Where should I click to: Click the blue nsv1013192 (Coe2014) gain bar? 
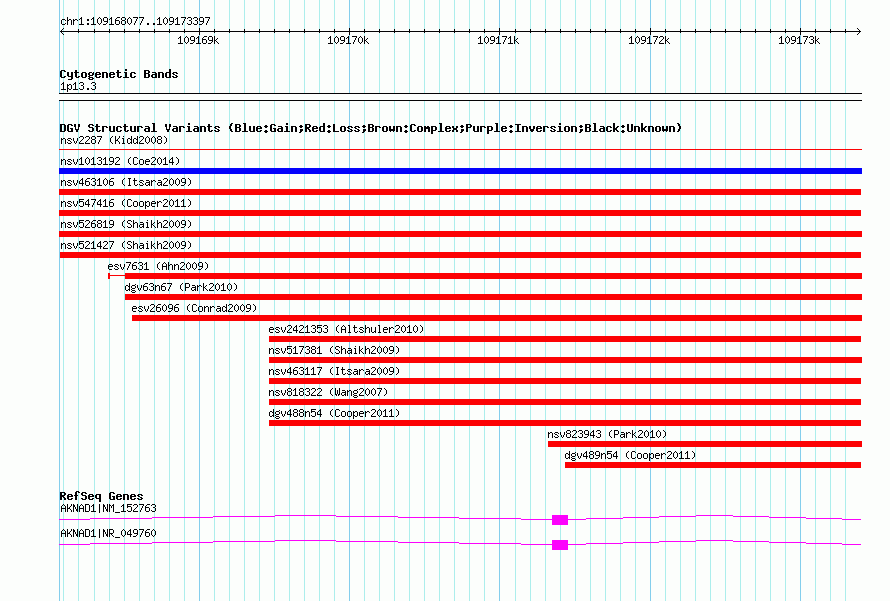tap(460, 171)
